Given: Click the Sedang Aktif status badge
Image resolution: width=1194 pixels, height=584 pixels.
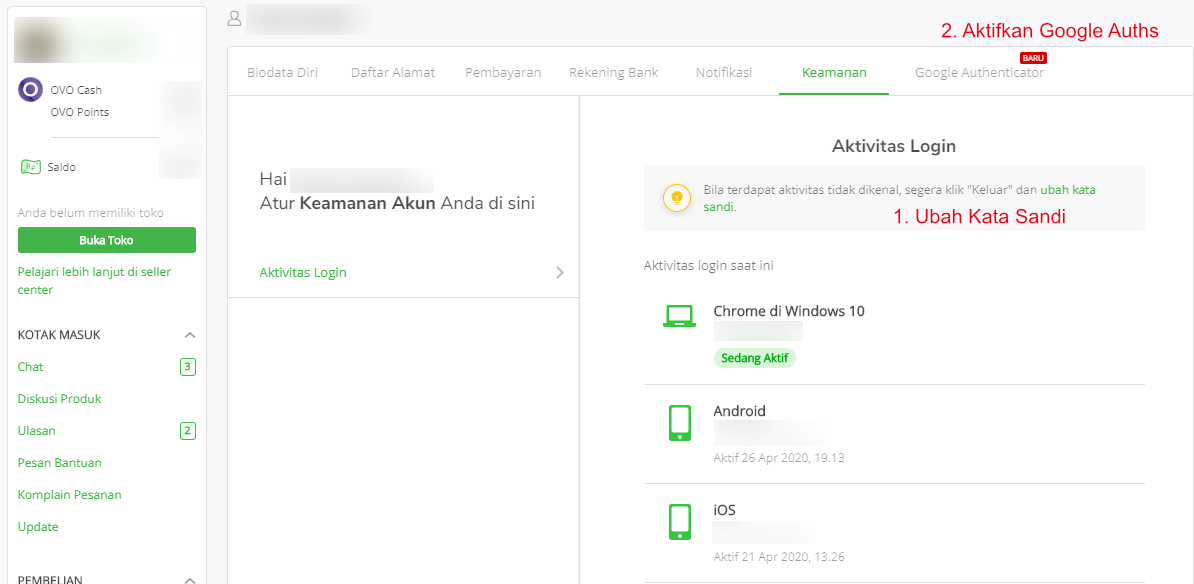Looking at the screenshot, I should click(x=755, y=357).
